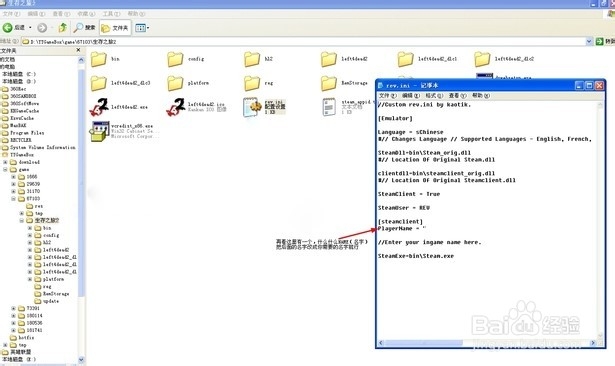The height and width of the screenshot is (366, 615).
Task: Select 本地磁盘 (C:) drive in tree
Action: pyautogui.click(x=19, y=74)
